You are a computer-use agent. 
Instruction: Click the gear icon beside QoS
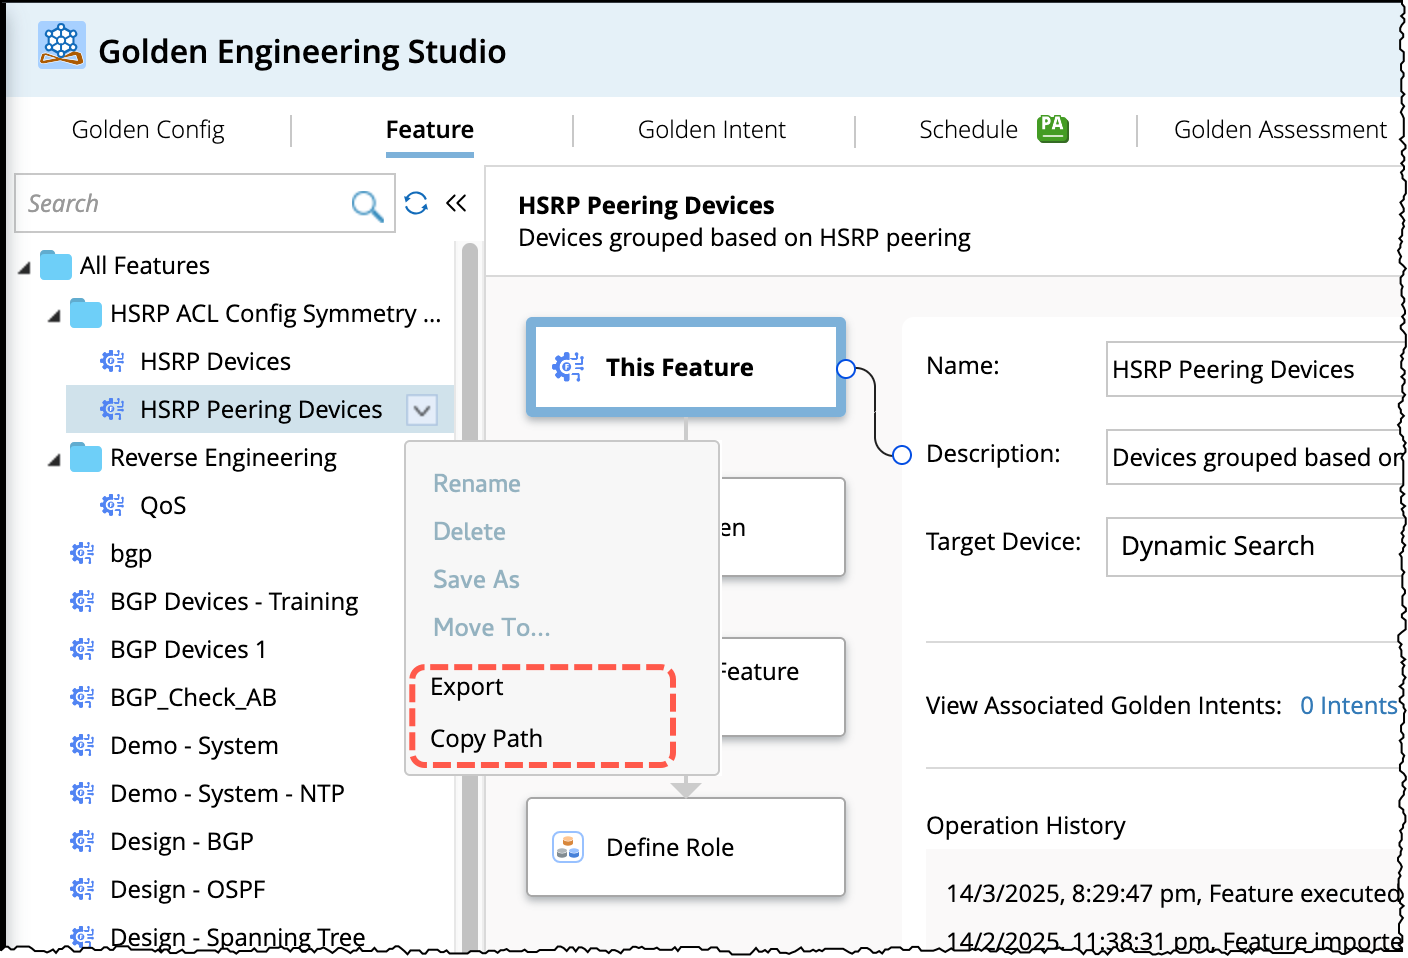tap(112, 505)
